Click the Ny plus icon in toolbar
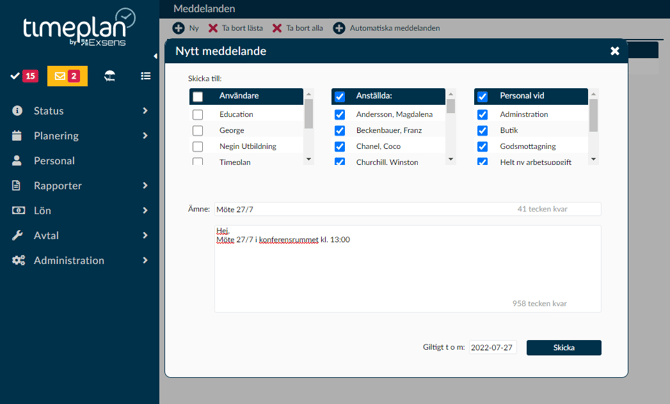The image size is (670, 404). point(179,28)
